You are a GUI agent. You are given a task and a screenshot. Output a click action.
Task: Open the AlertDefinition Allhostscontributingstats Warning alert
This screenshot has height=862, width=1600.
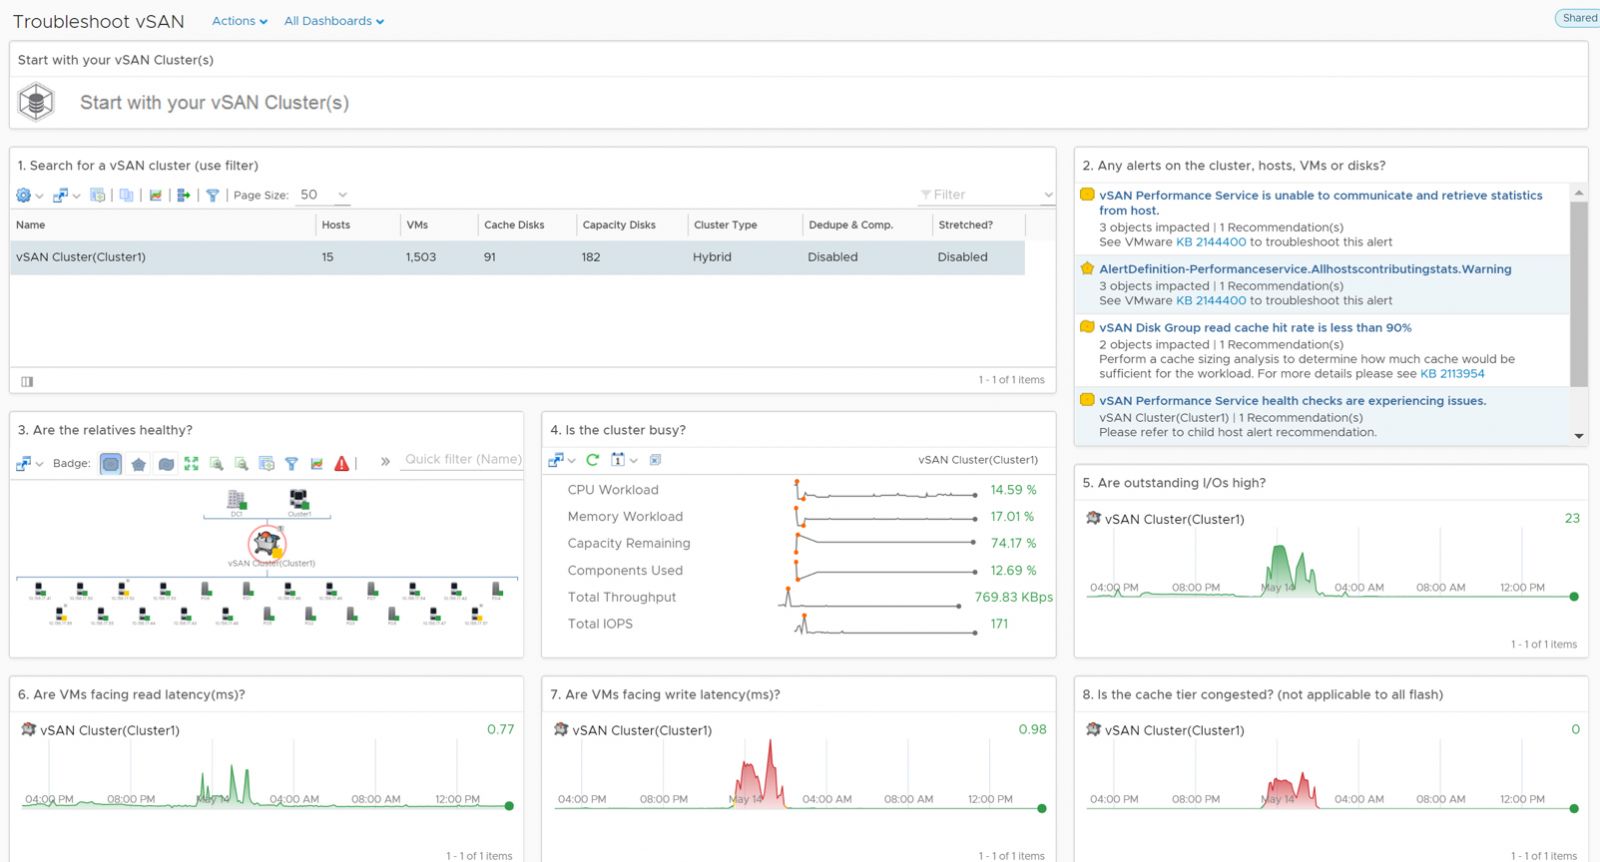point(1305,269)
